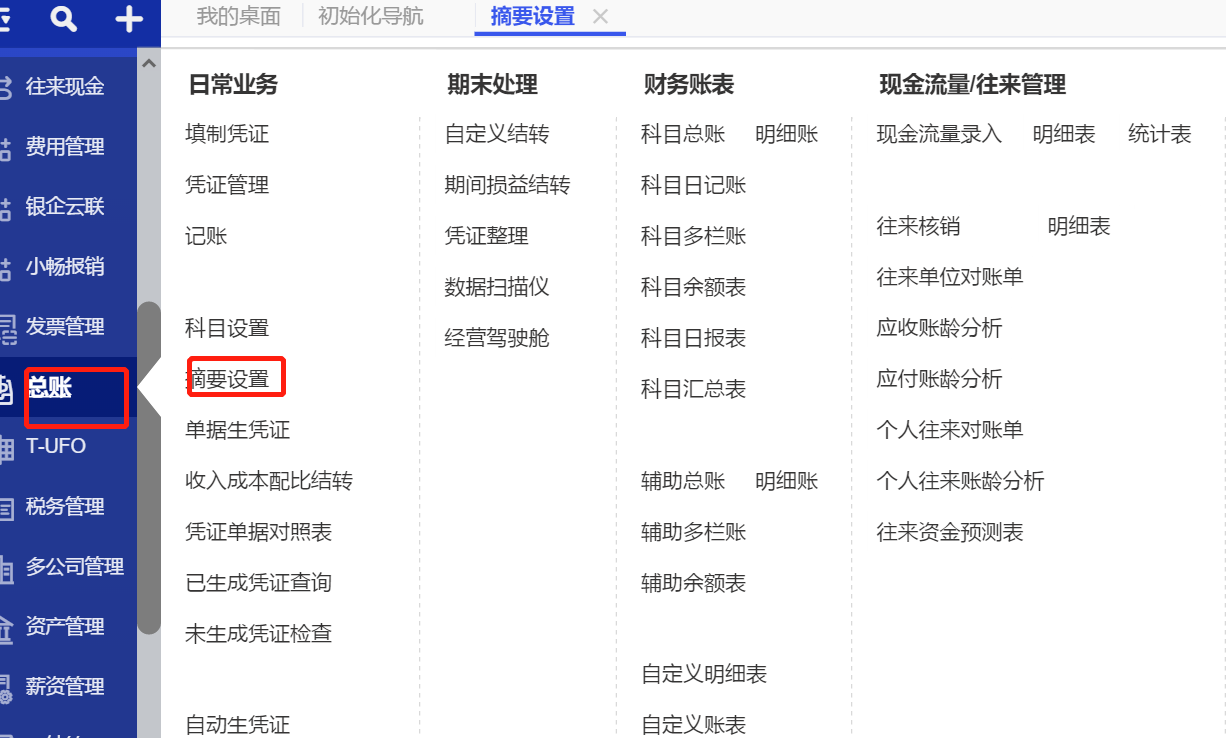Image resolution: width=1226 pixels, height=738 pixels.
Task: Open the 凭证单据对照表 link
Action: coord(259,532)
